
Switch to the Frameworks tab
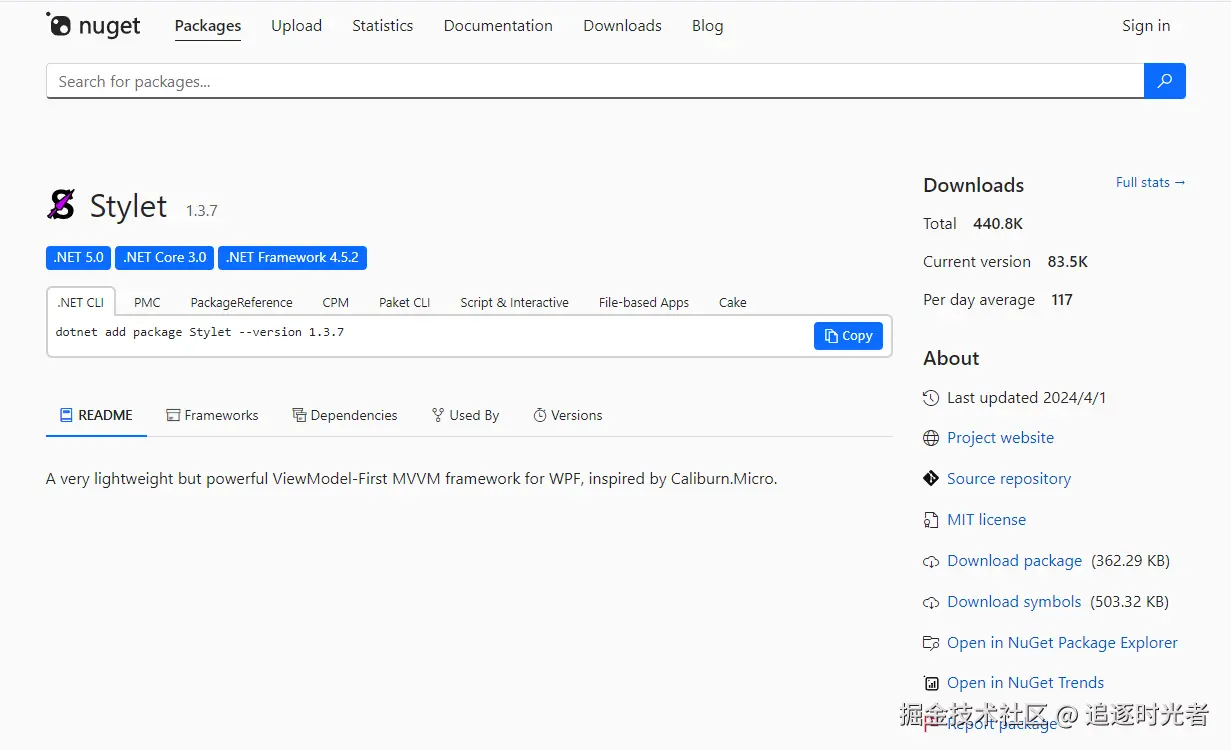click(212, 415)
